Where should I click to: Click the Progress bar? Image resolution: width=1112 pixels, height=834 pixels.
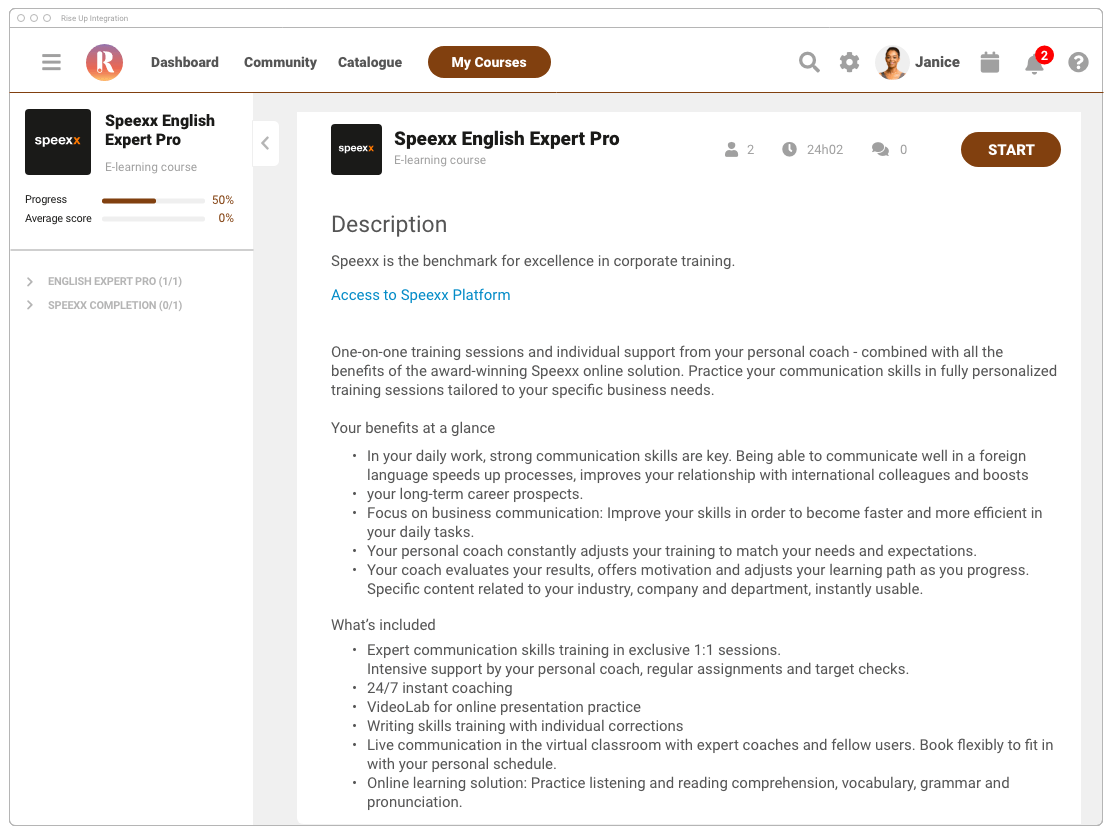[153, 201]
